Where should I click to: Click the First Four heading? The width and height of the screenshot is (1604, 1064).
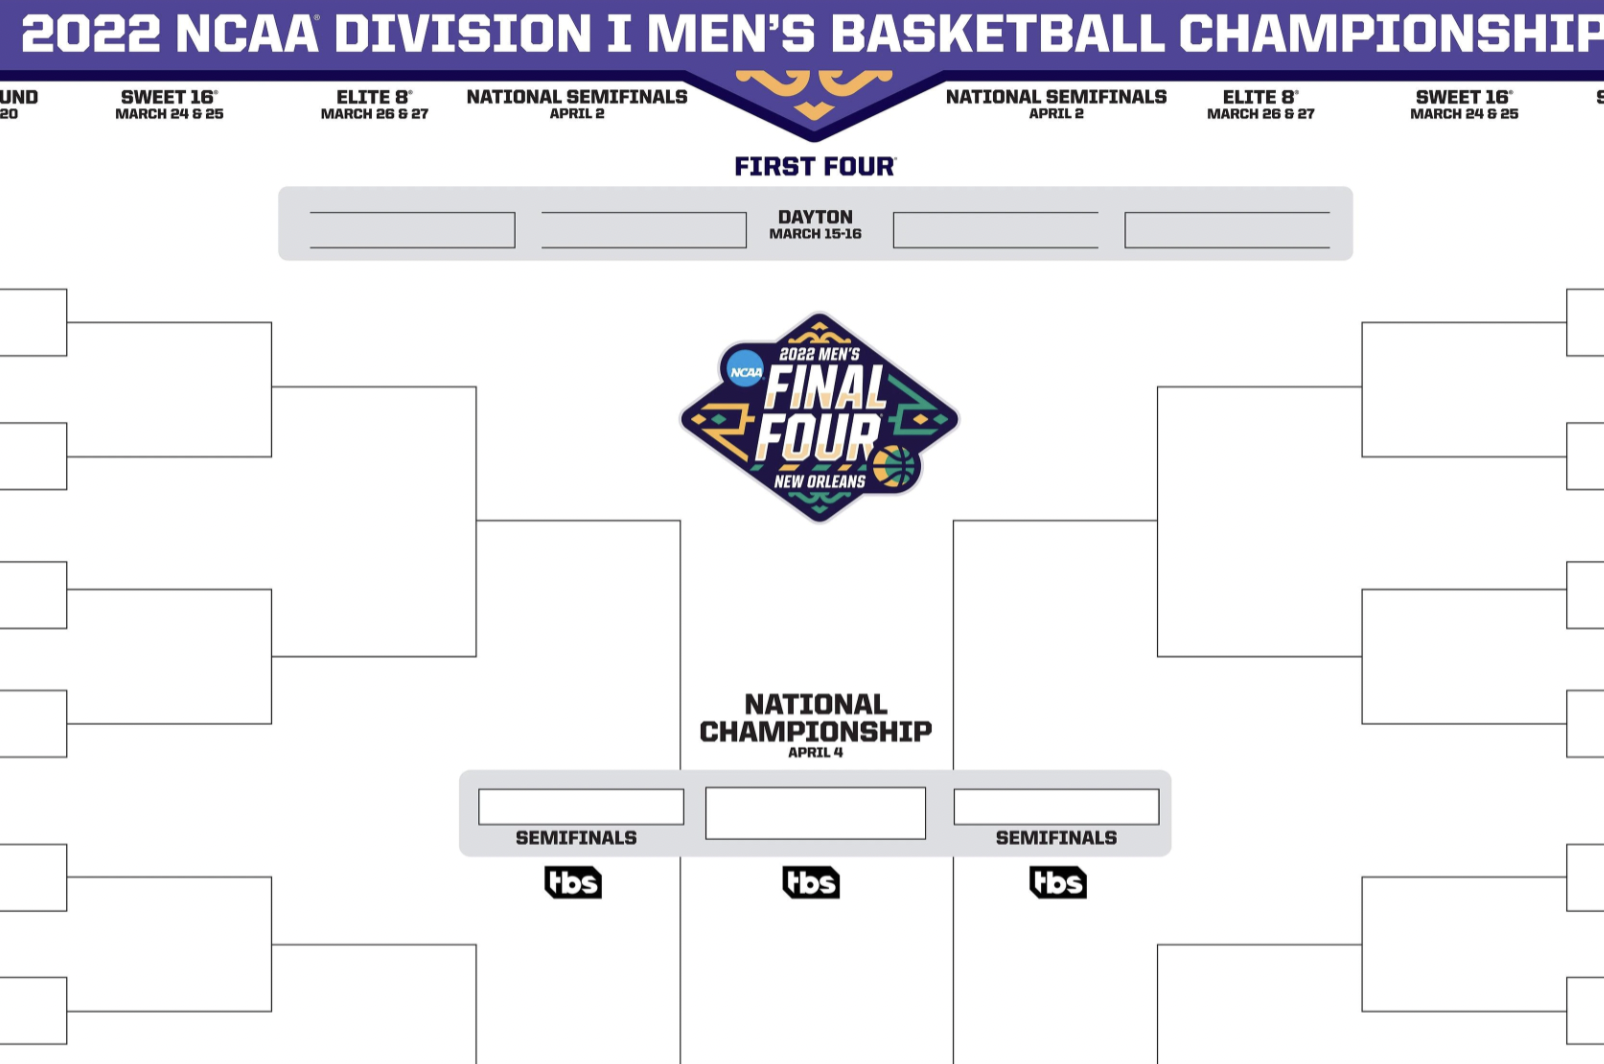coord(815,166)
